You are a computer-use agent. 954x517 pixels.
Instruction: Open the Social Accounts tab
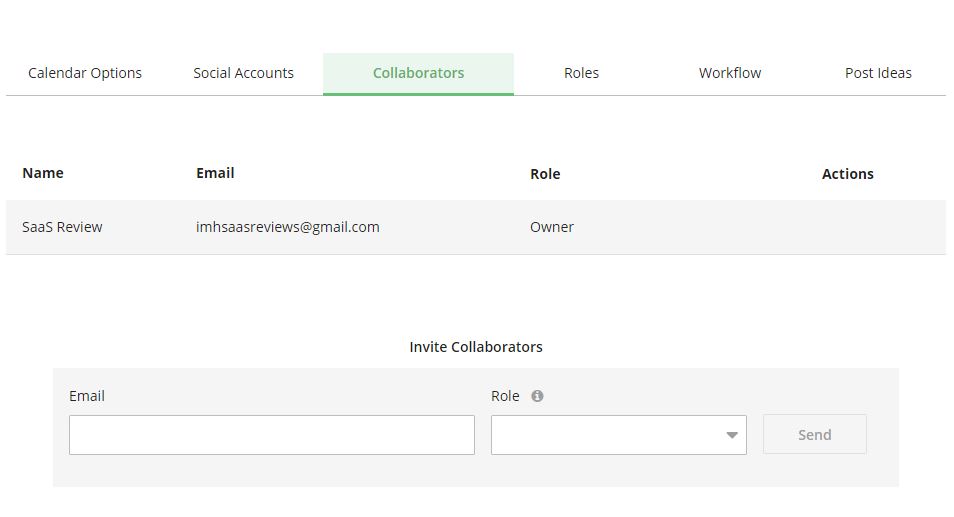(243, 73)
